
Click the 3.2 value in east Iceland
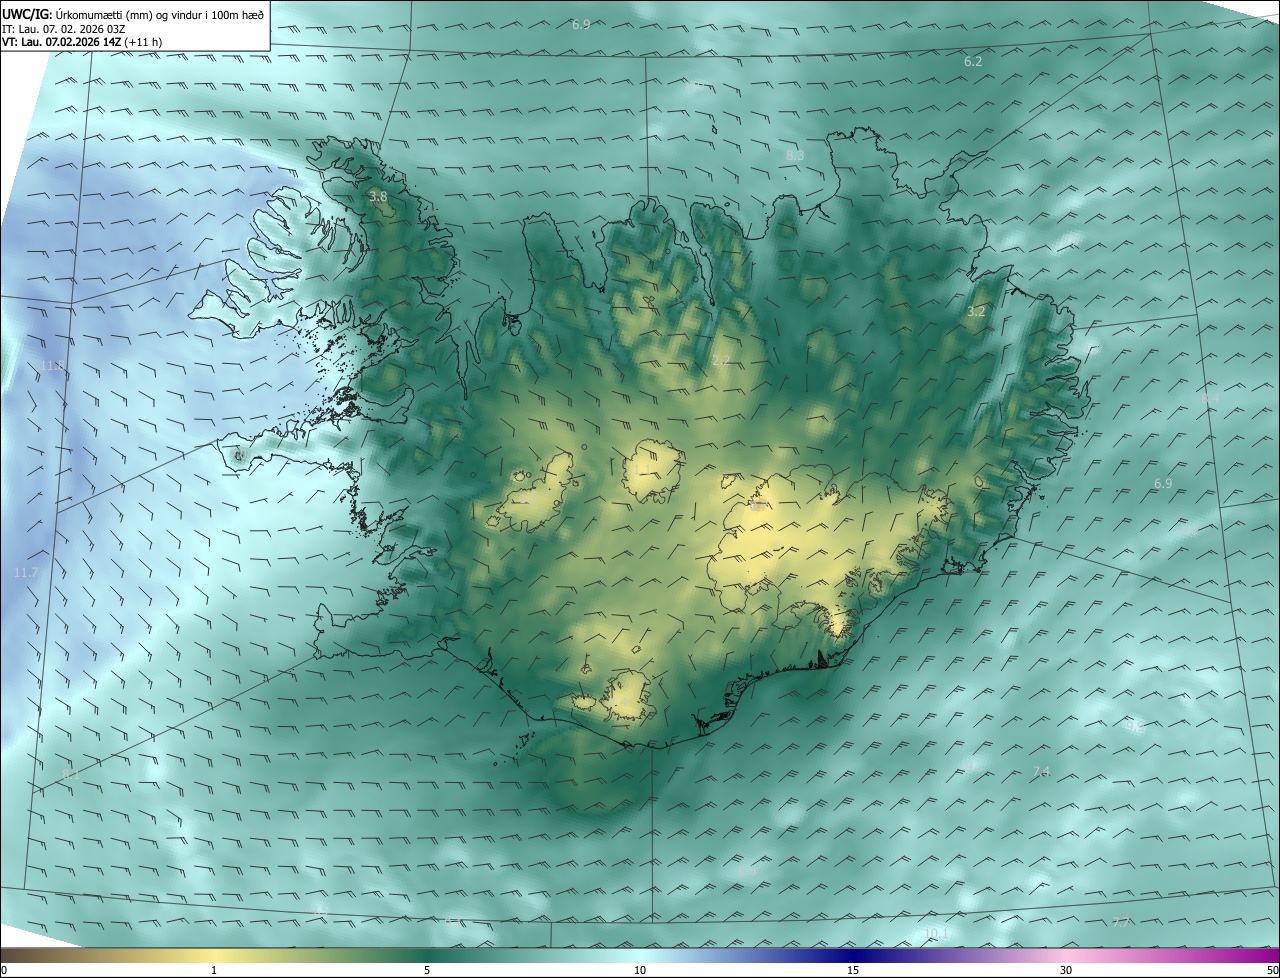(976, 312)
